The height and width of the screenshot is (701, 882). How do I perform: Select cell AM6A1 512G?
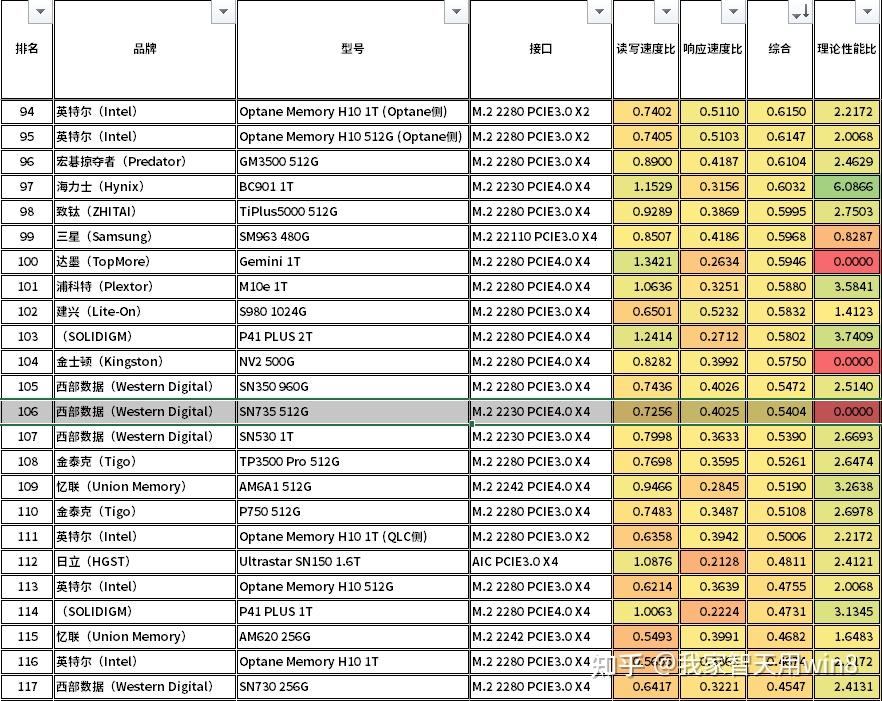tap(353, 486)
